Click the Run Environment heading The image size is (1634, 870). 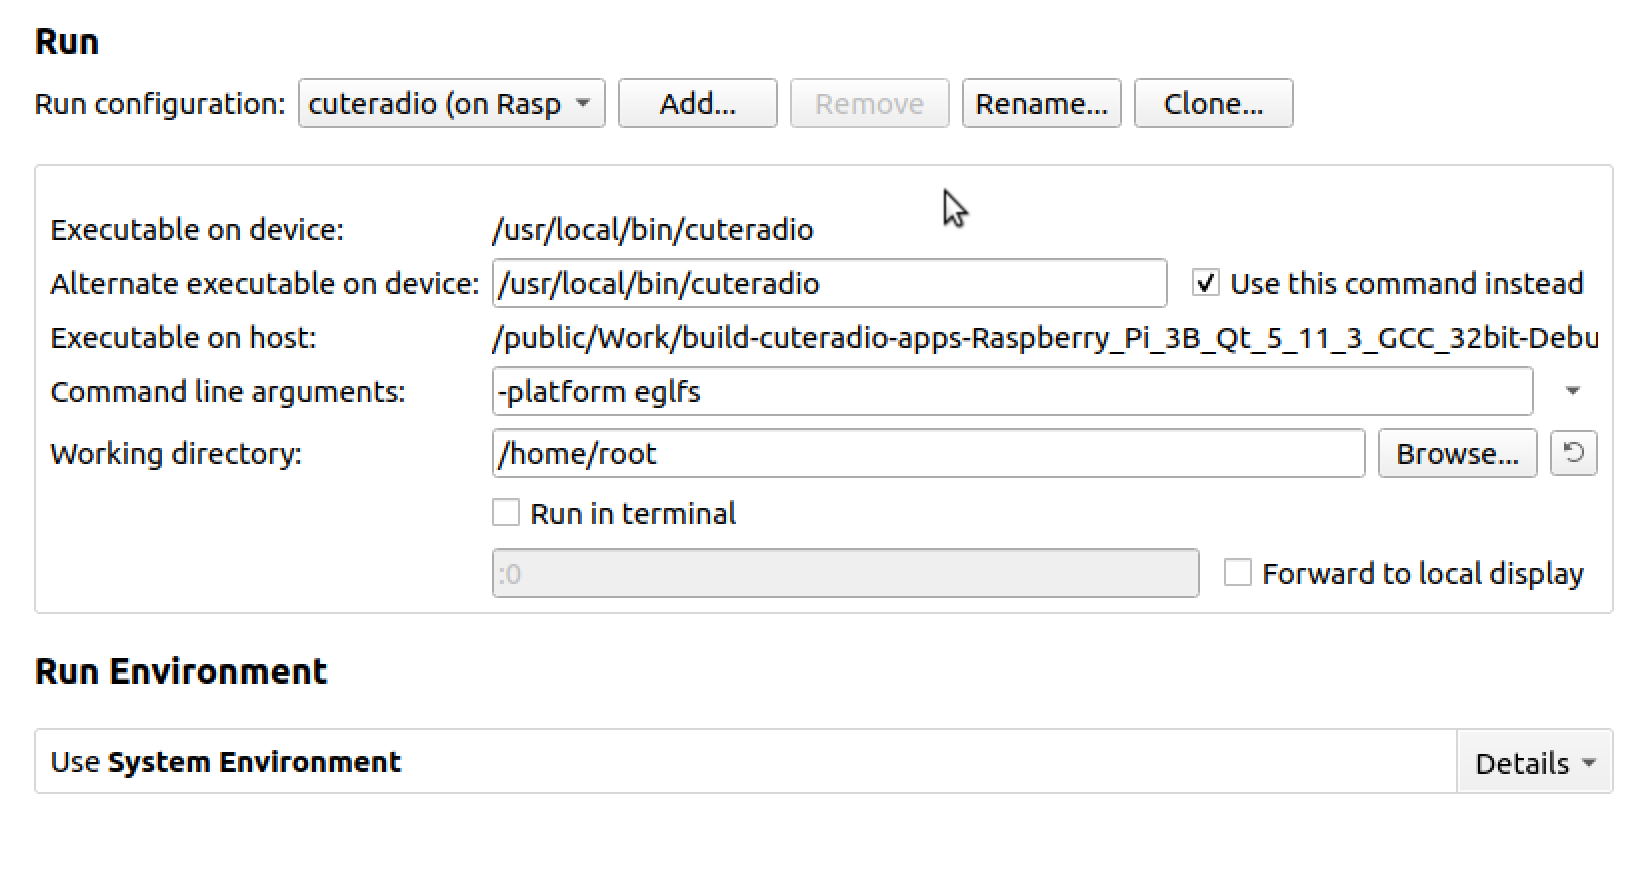pos(181,672)
